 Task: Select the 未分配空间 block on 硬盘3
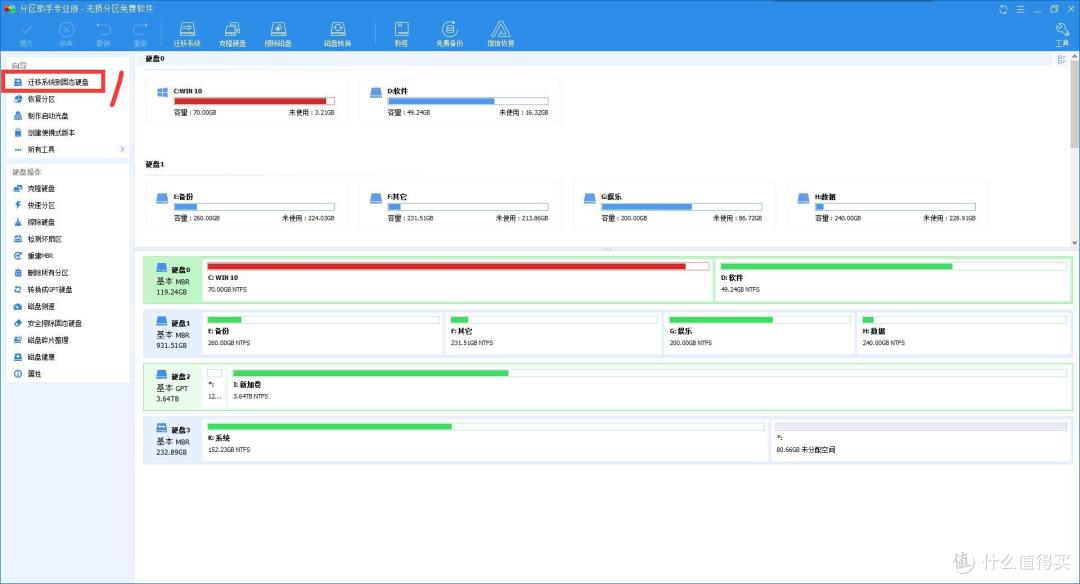click(921, 438)
